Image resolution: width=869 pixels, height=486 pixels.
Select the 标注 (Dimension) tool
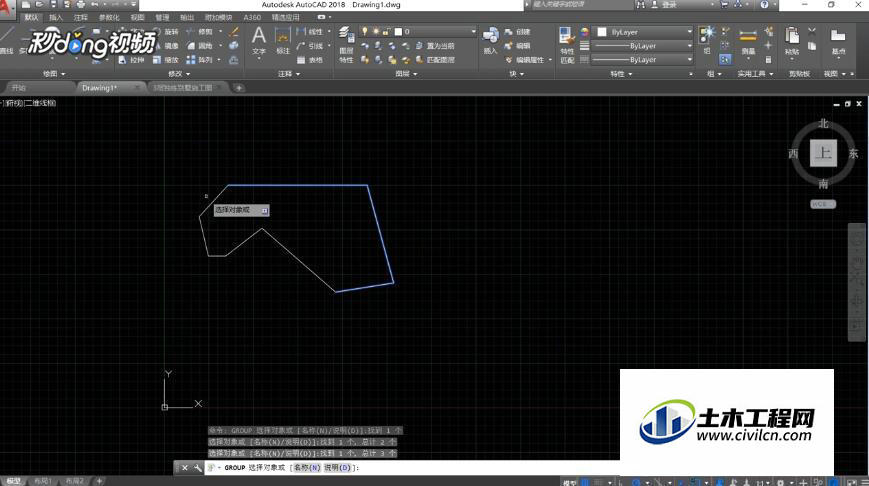coord(283,40)
